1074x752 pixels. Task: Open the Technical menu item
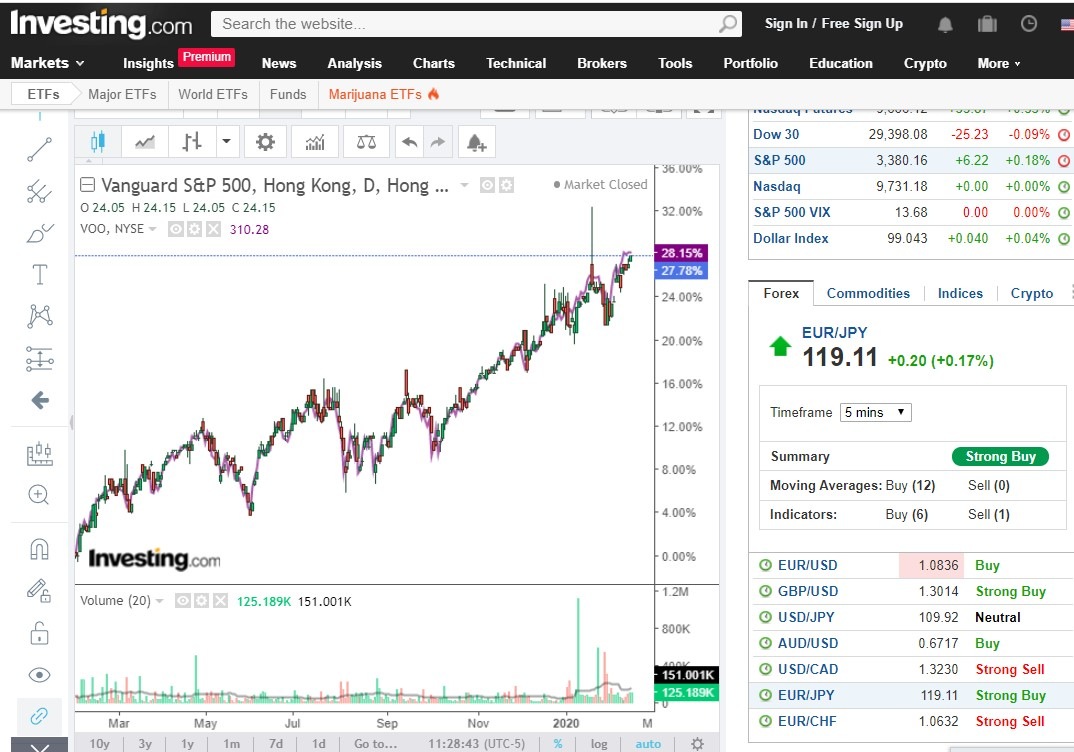516,63
